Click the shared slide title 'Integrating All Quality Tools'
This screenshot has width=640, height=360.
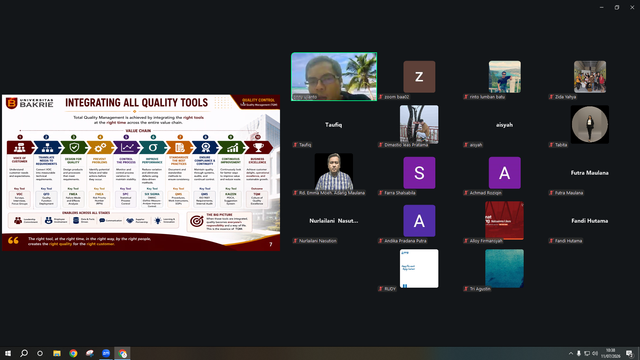point(137,102)
